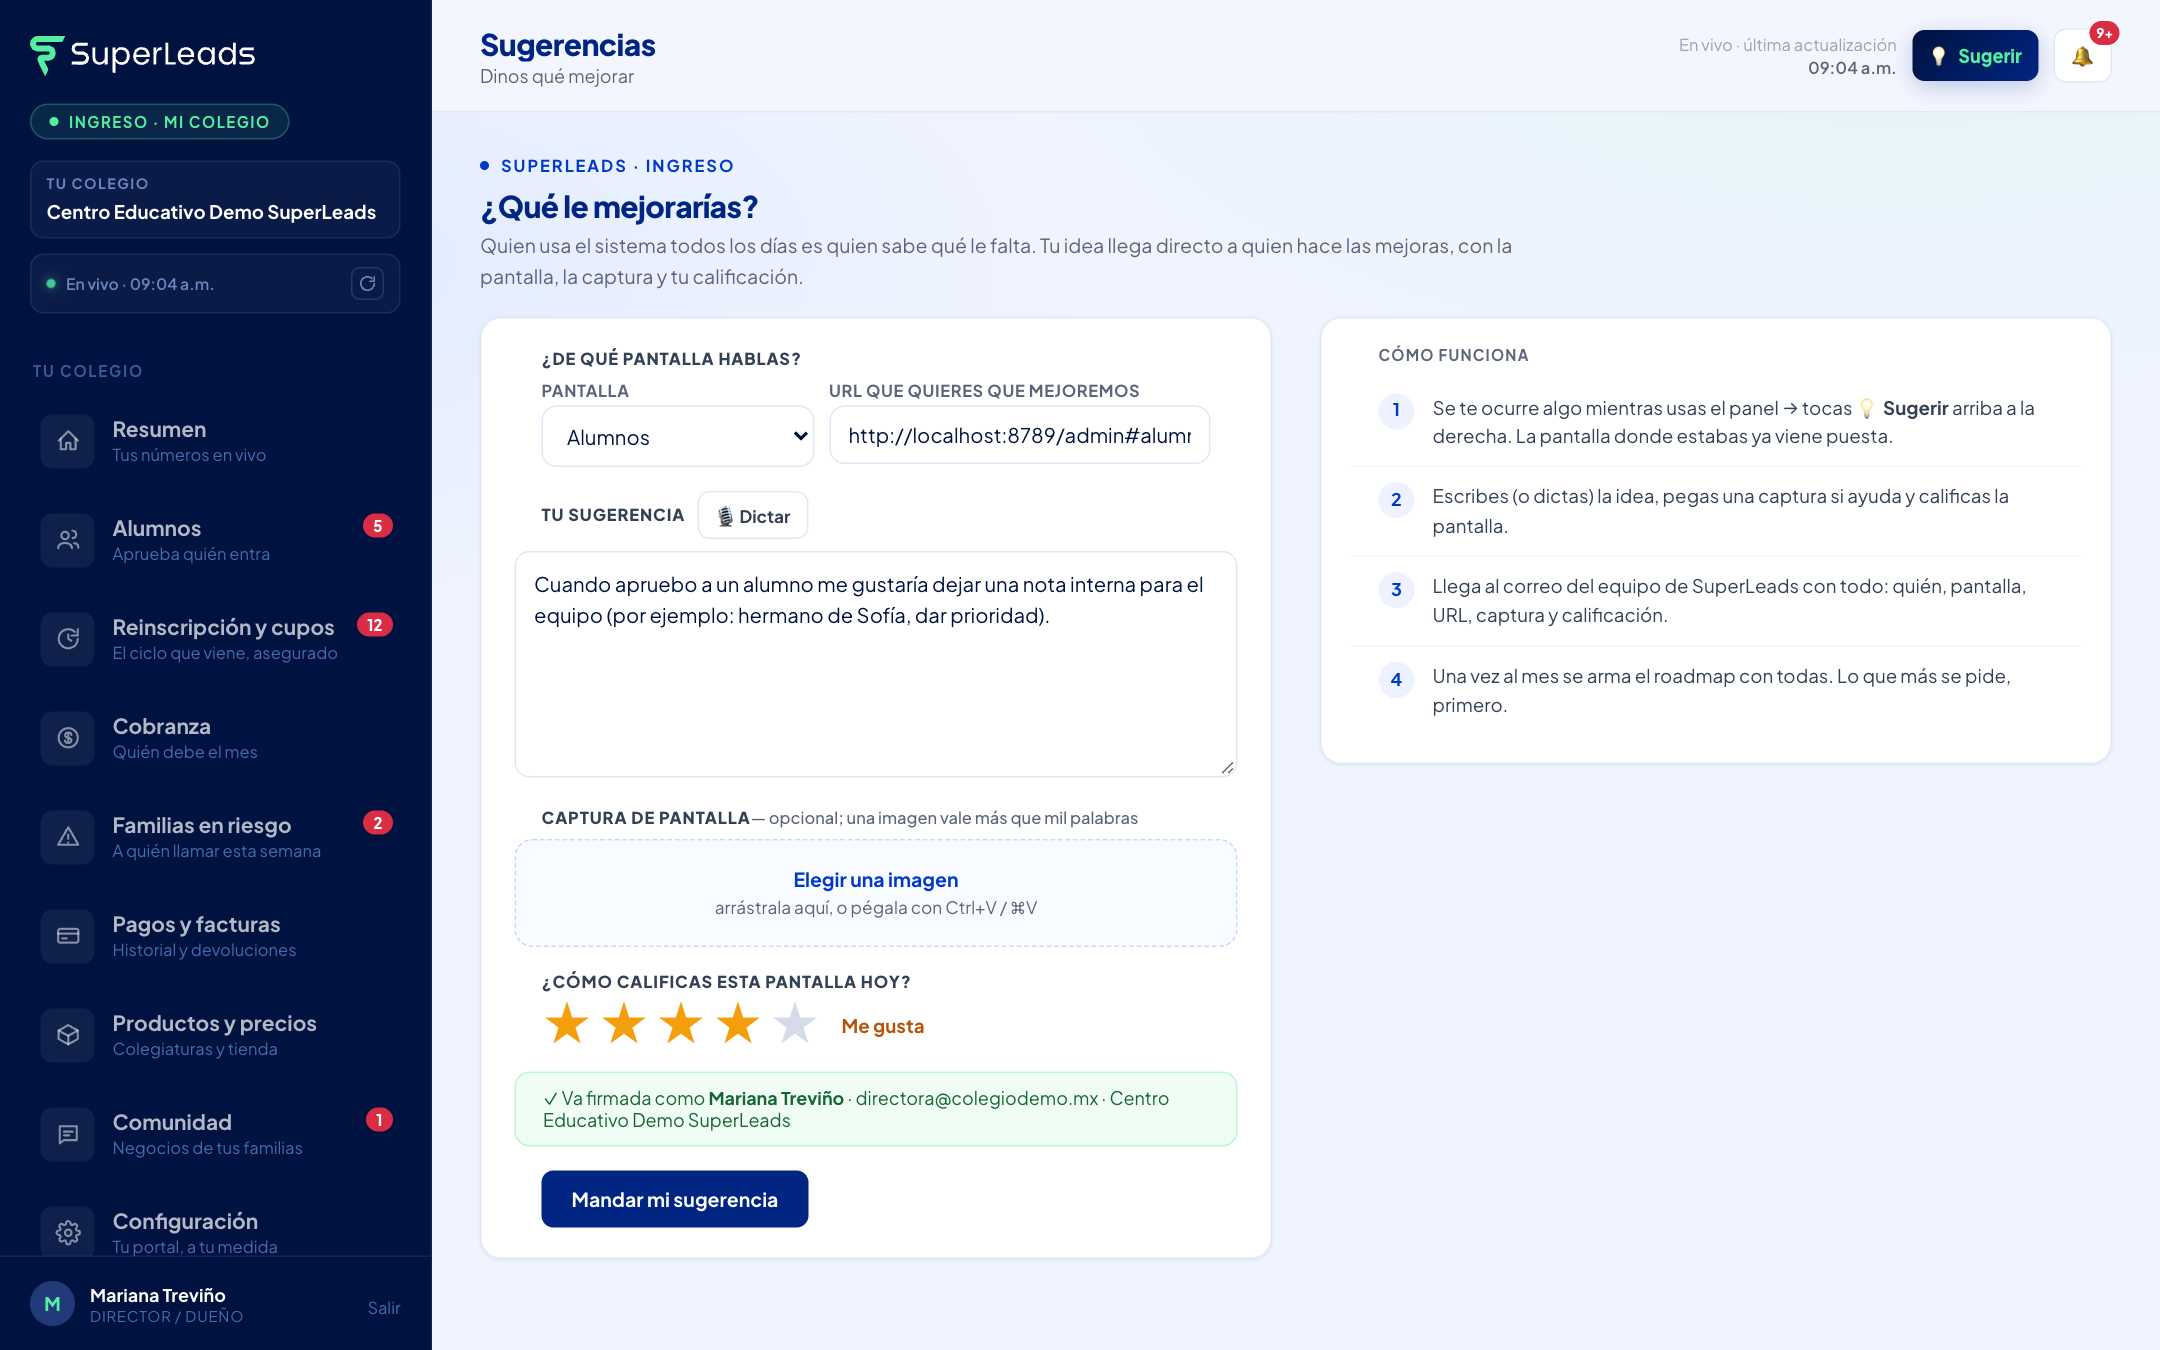Click the 'Sugerencias' page title
This screenshot has height=1350, width=2160.
pos(568,46)
